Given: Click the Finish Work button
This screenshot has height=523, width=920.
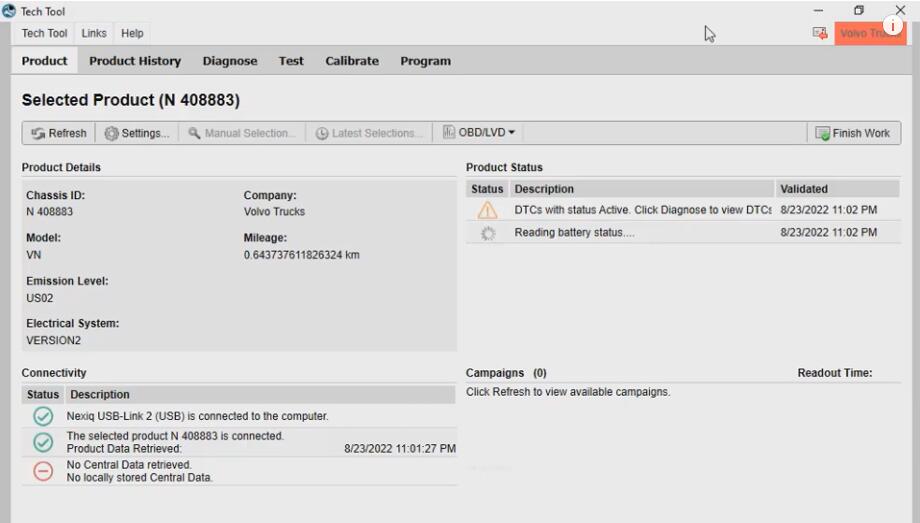Looking at the screenshot, I should (853, 133).
